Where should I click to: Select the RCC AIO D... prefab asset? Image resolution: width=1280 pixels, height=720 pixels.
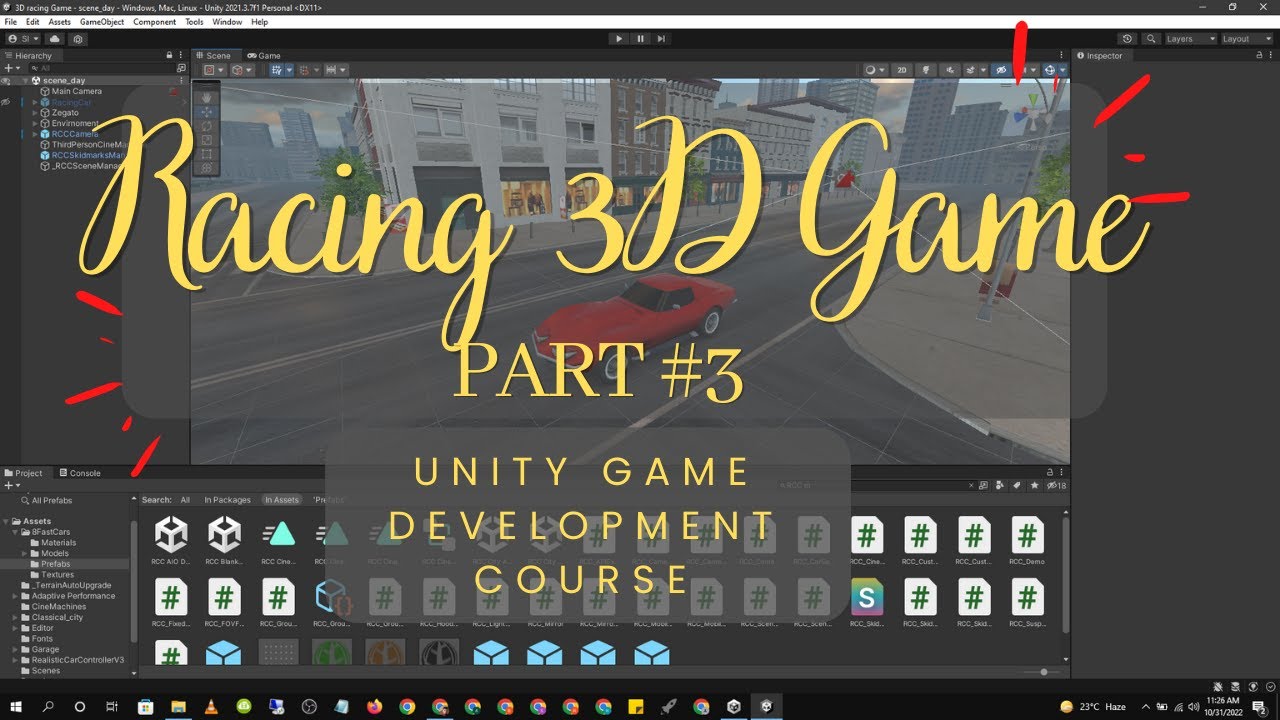(171, 542)
